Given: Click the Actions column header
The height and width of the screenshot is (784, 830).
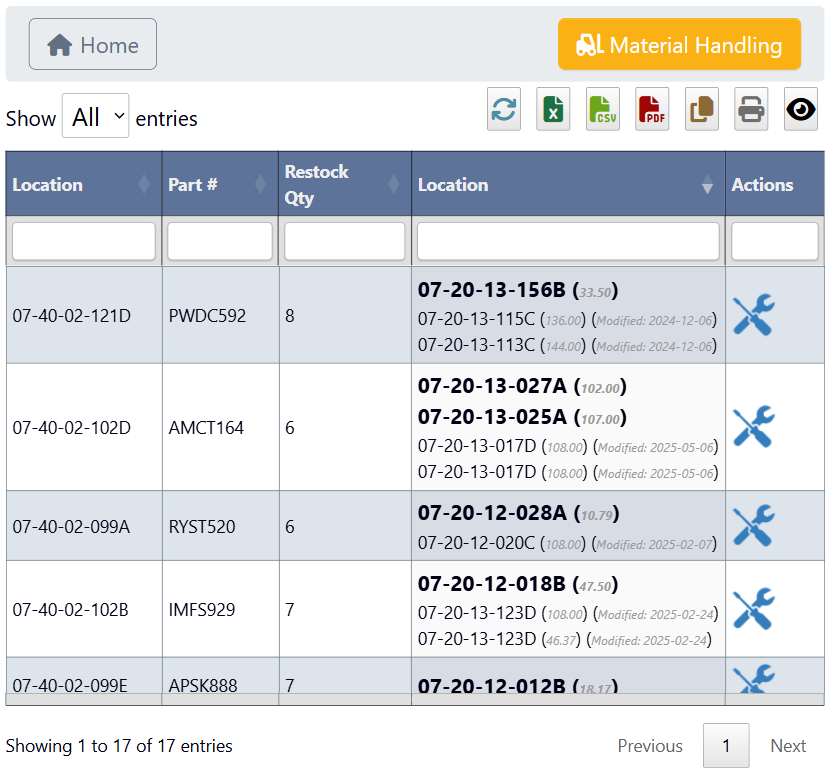Looking at the screenshot, I should (774, 184).
